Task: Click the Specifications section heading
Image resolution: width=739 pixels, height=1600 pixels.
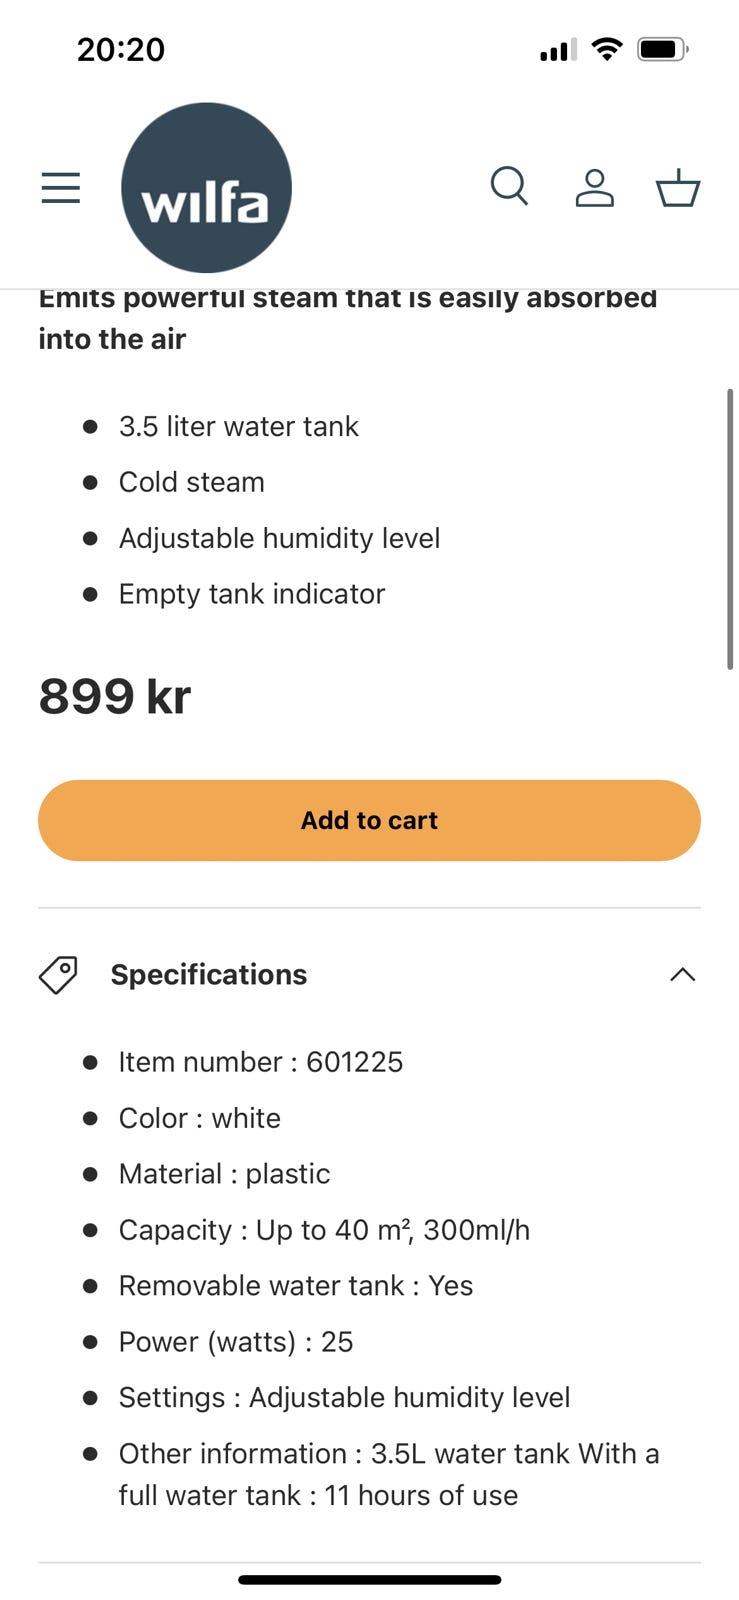Action: pyautogui.click(x=208, y=974)
